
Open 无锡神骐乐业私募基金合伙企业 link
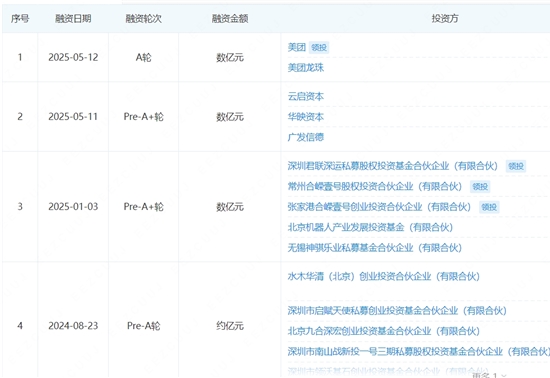[375, 248]
